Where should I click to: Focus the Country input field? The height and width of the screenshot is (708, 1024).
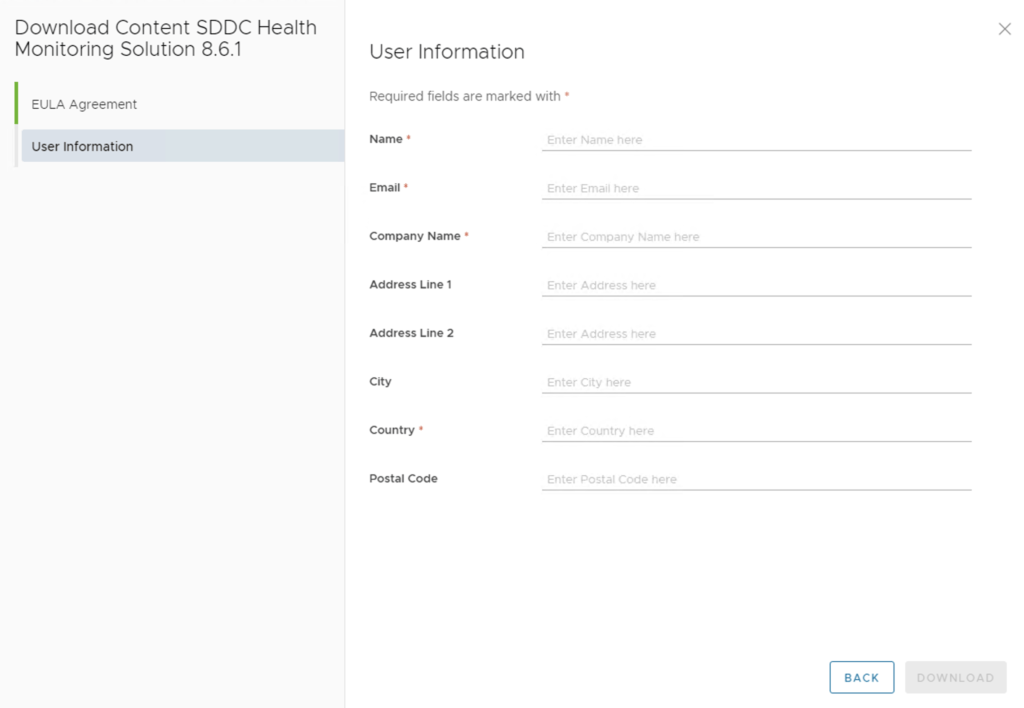[x=756, y=431]
